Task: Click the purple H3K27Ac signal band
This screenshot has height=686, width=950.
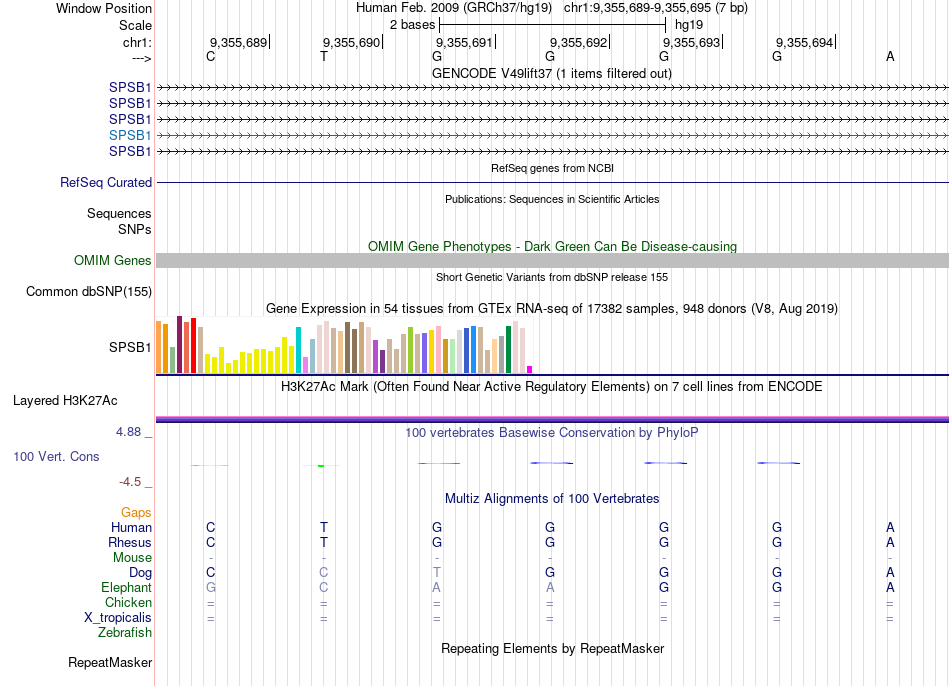Action: click(x=552, y=419)
